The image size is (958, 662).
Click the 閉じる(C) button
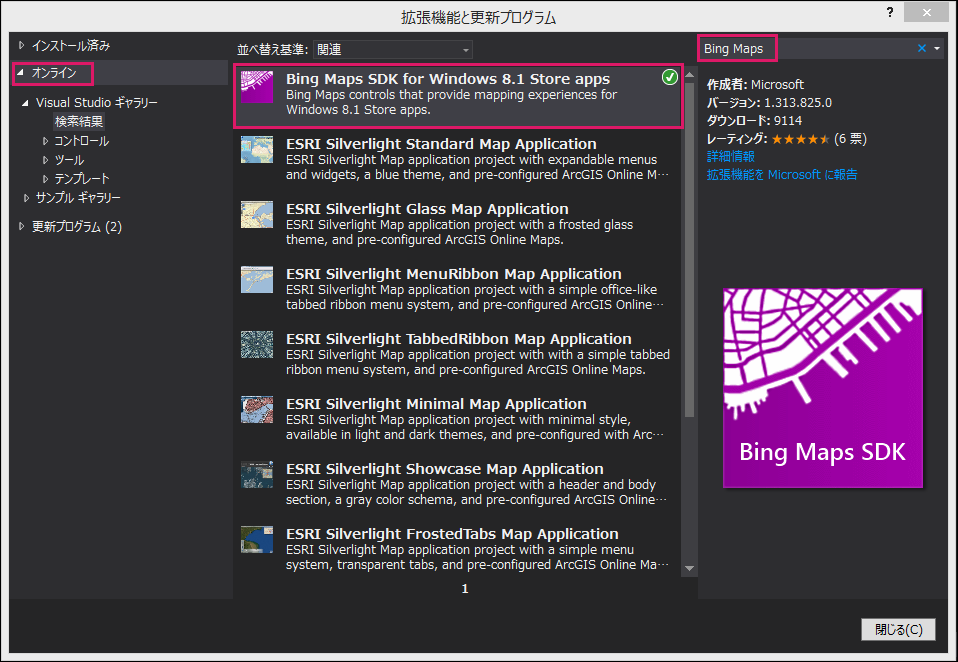pyautogui.click(x=898, y=629)
